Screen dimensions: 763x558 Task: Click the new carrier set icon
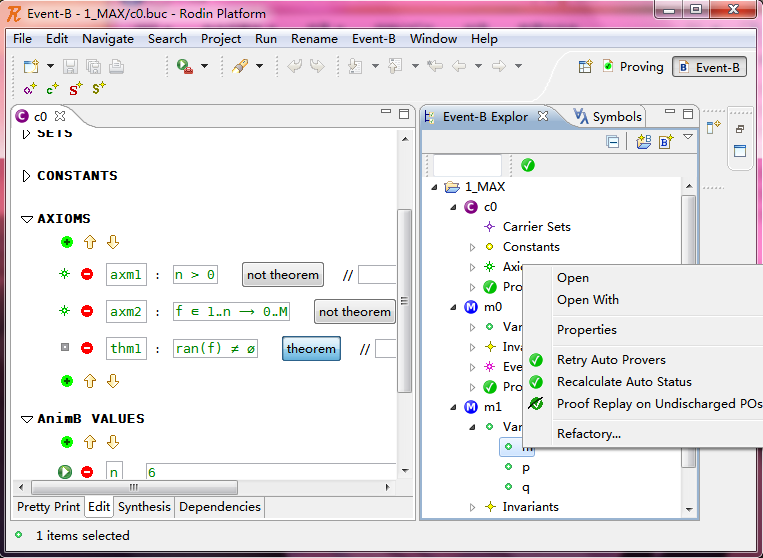[30, 89]
